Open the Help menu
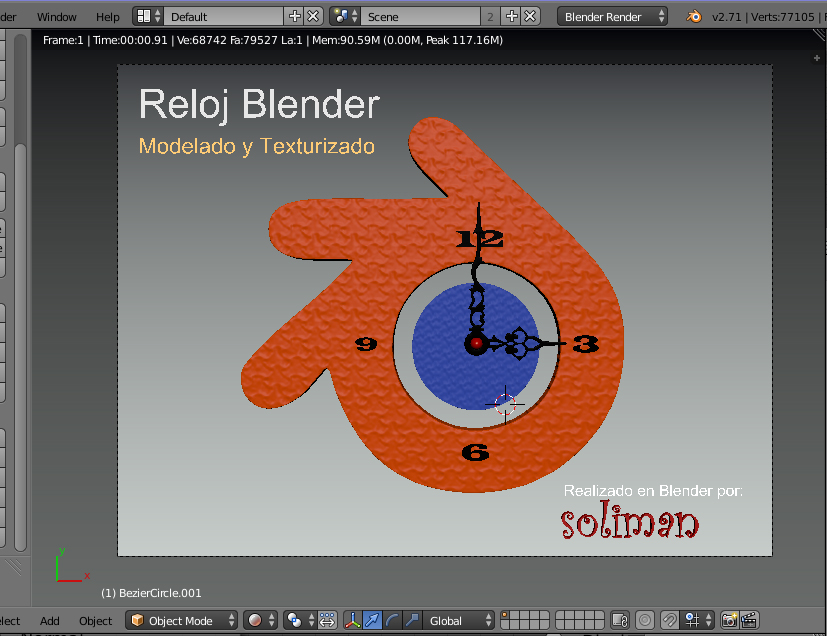This screenshot has width=827, height=636. tap(108, 17)
